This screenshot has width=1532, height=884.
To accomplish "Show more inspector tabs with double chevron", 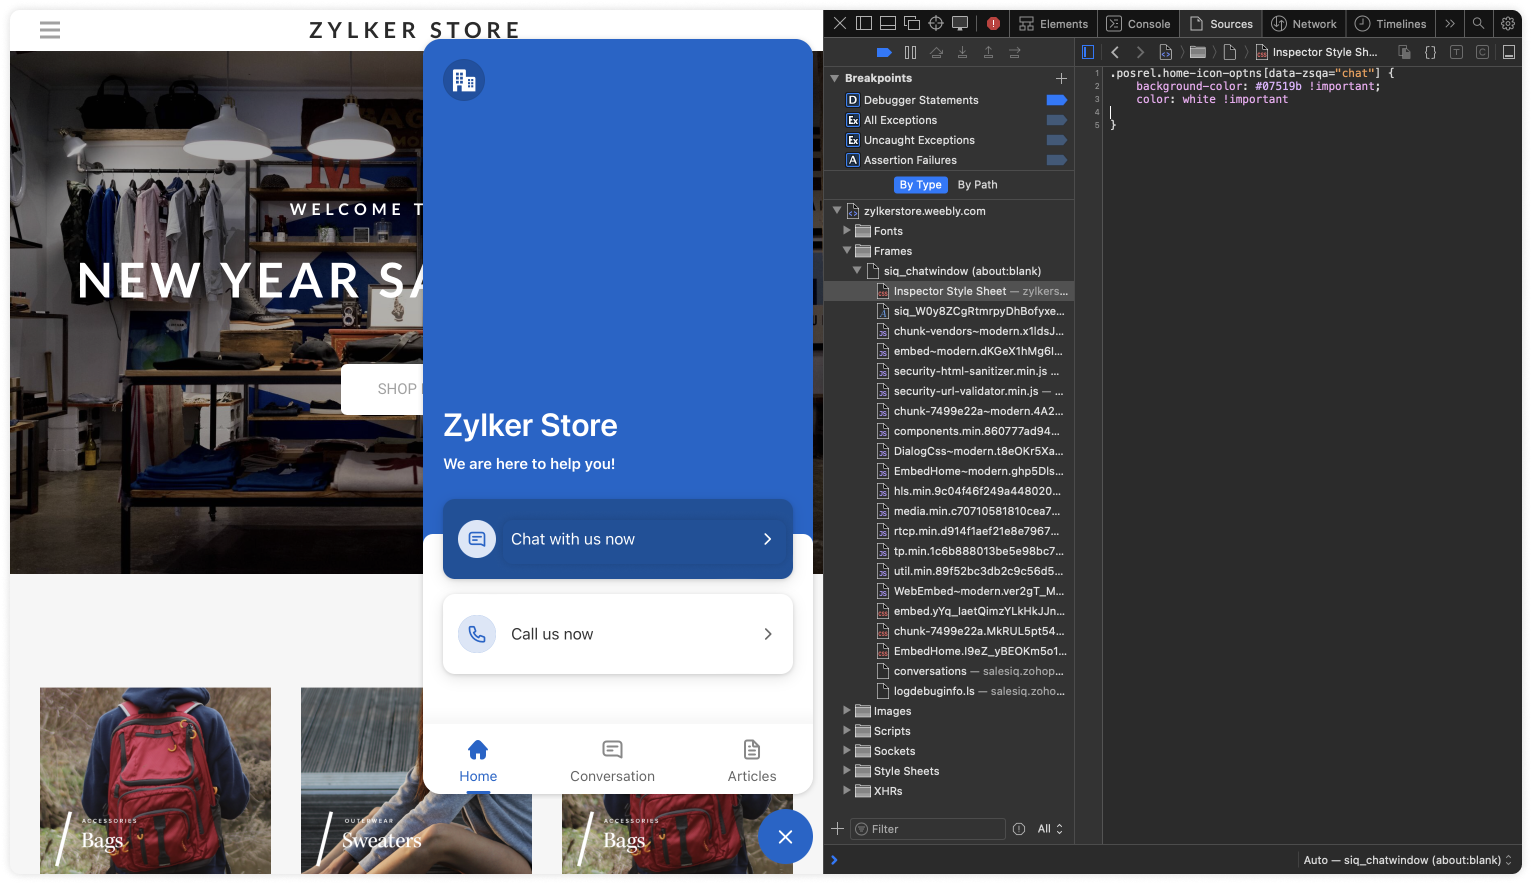I will pyautogui.click(x=1450, y=23).
